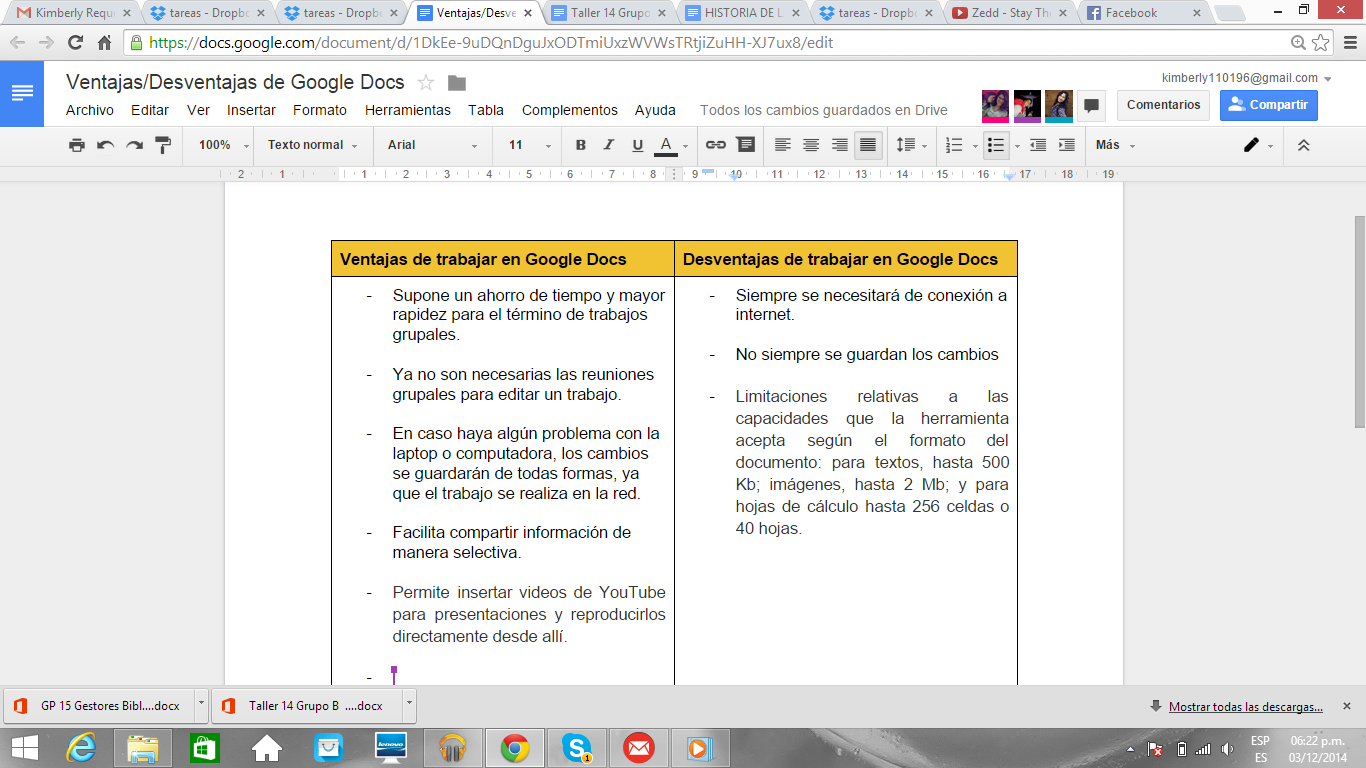This screenshot has width=1366, height=768.
Task: Select the Paint format tool
Action: pyautogui.click(x=163, y=145)
